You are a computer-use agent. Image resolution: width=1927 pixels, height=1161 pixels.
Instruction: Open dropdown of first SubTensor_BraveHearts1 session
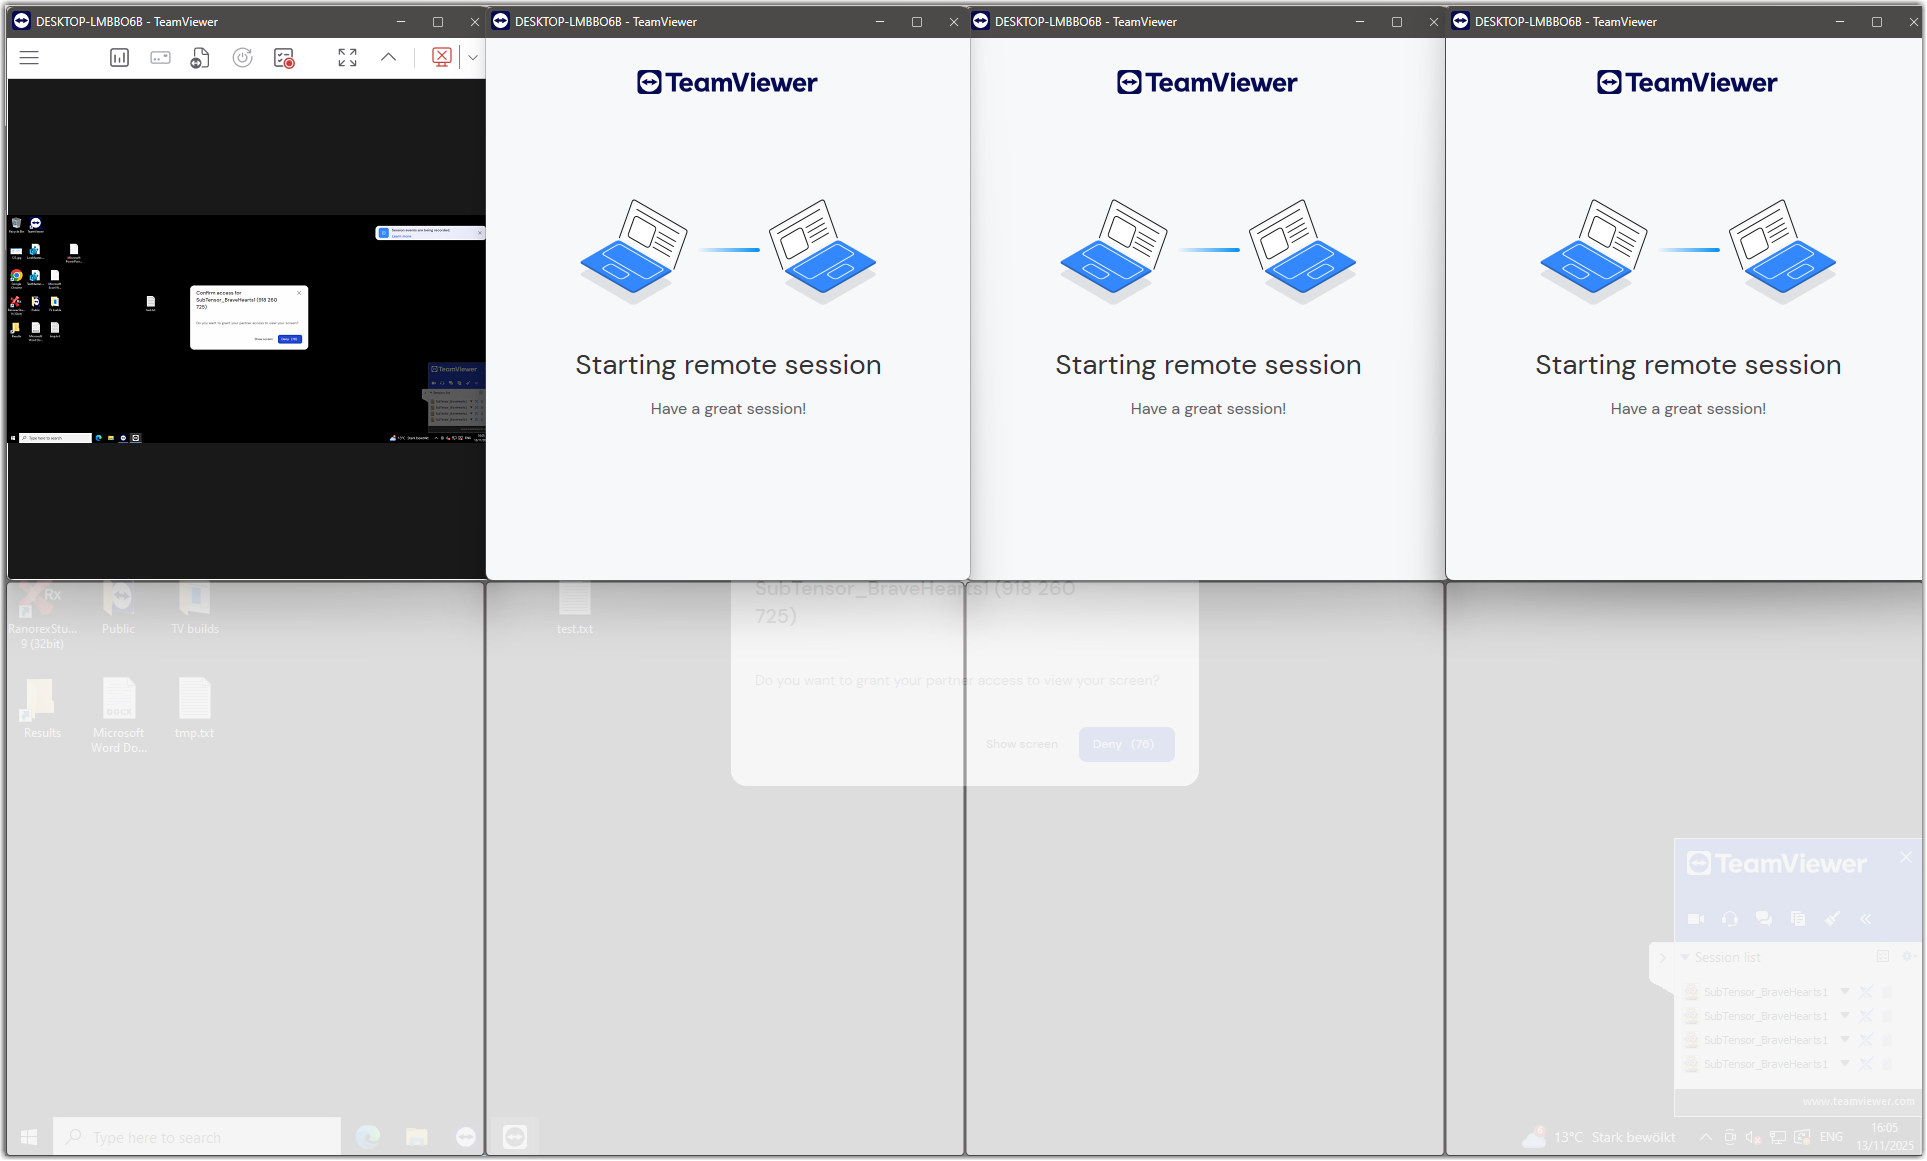pyautogui.click(x=1845, y=991)
